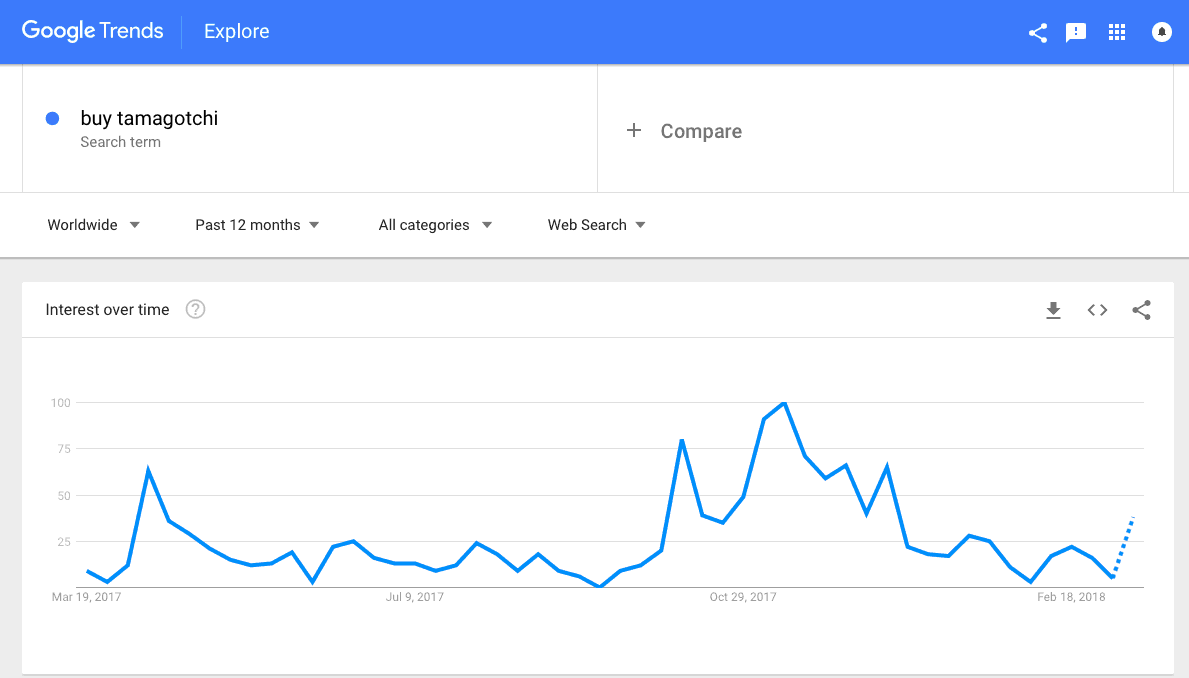Open the feedback icon in the header
Screen dimensions: 1189x678
[x=1076, y=32]
